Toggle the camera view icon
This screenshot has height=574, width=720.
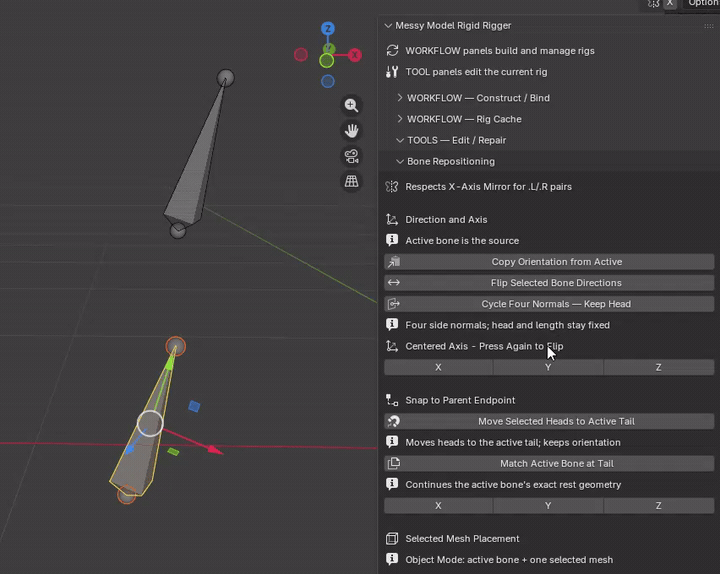351,156
